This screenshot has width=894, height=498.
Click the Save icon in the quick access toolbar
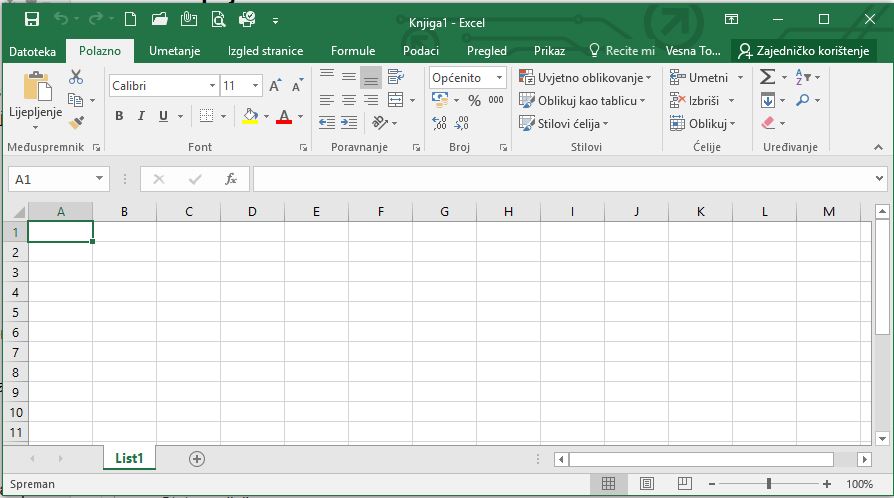pos(31,19)
